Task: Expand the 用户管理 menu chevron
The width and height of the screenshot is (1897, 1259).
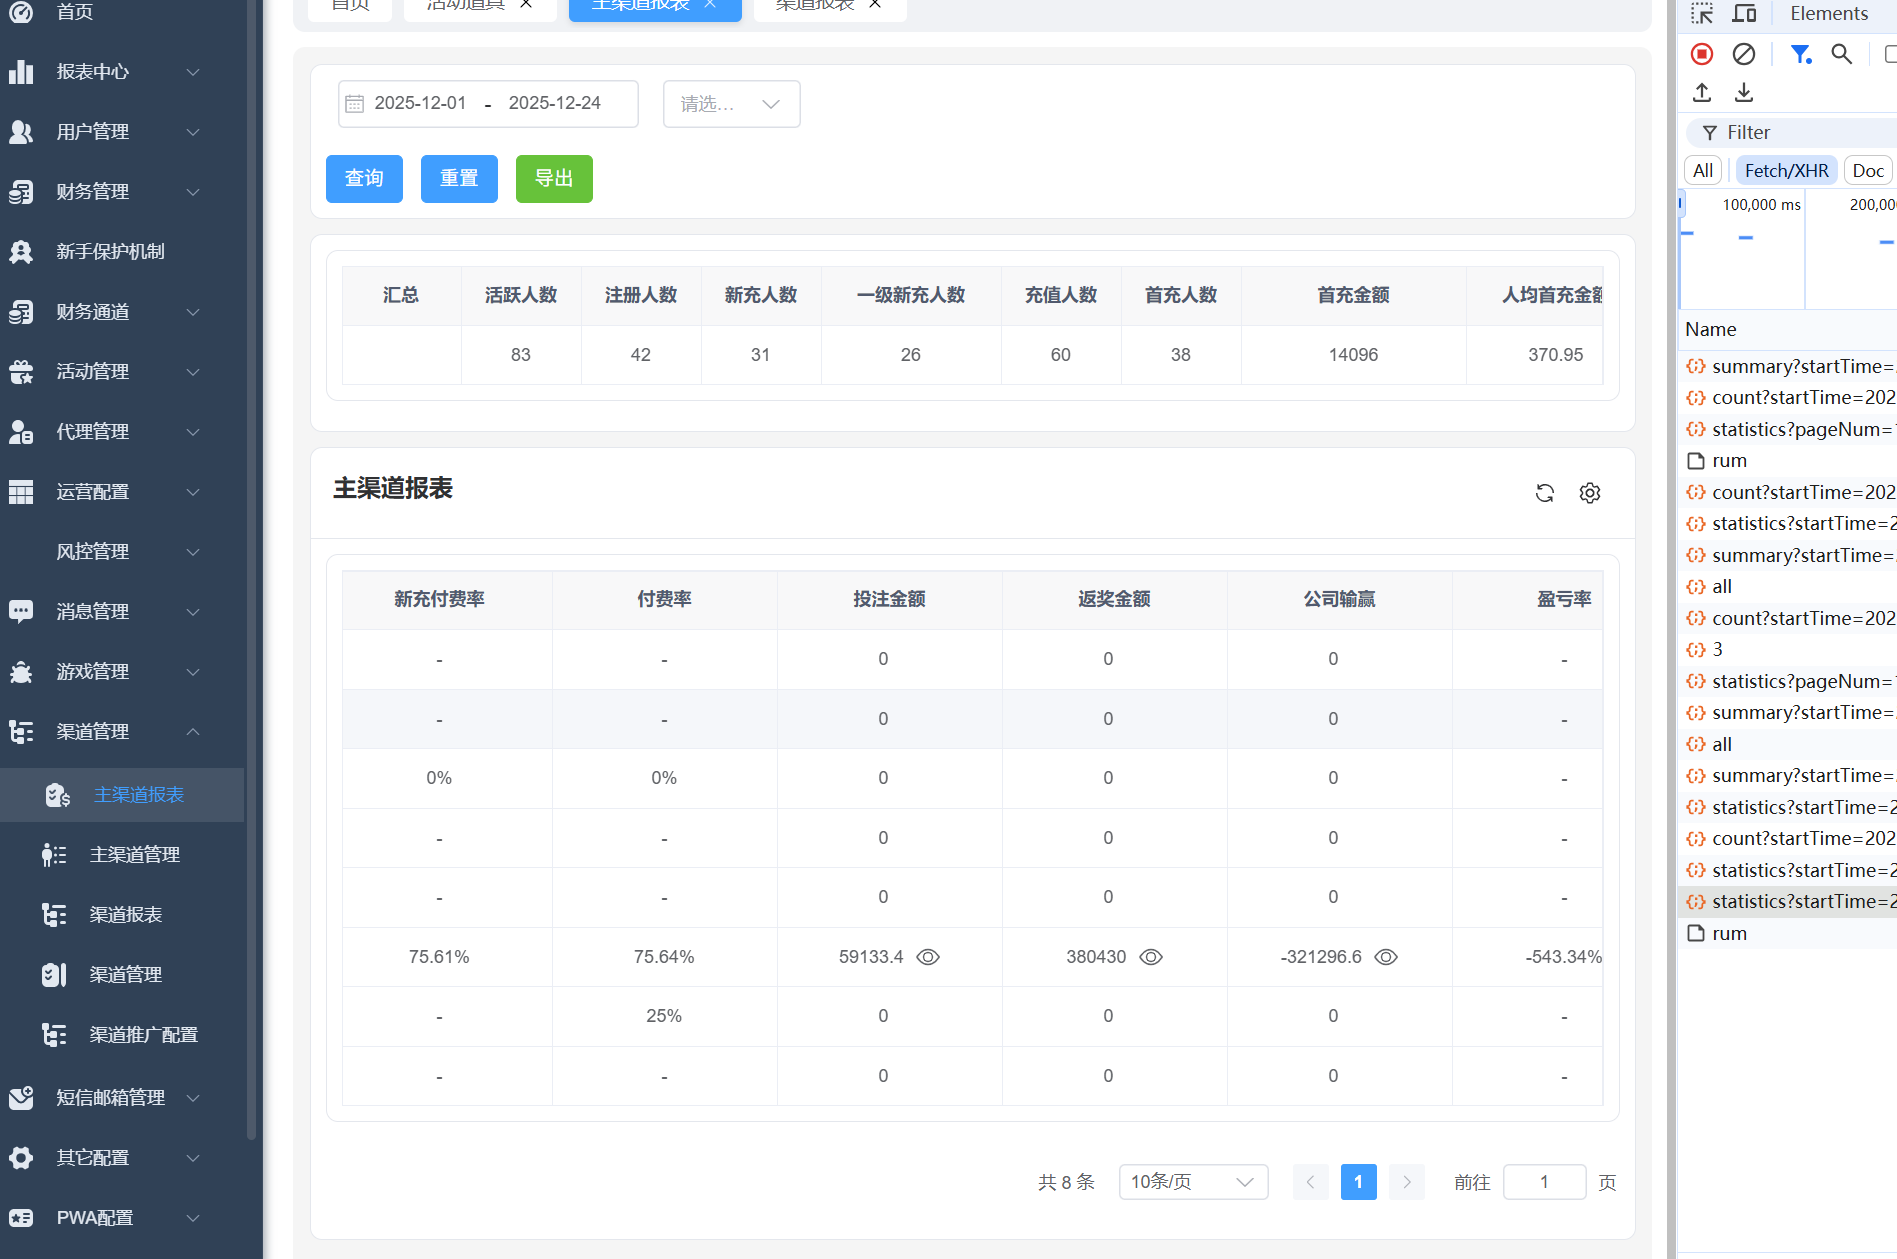Action: tap(193, 132)
